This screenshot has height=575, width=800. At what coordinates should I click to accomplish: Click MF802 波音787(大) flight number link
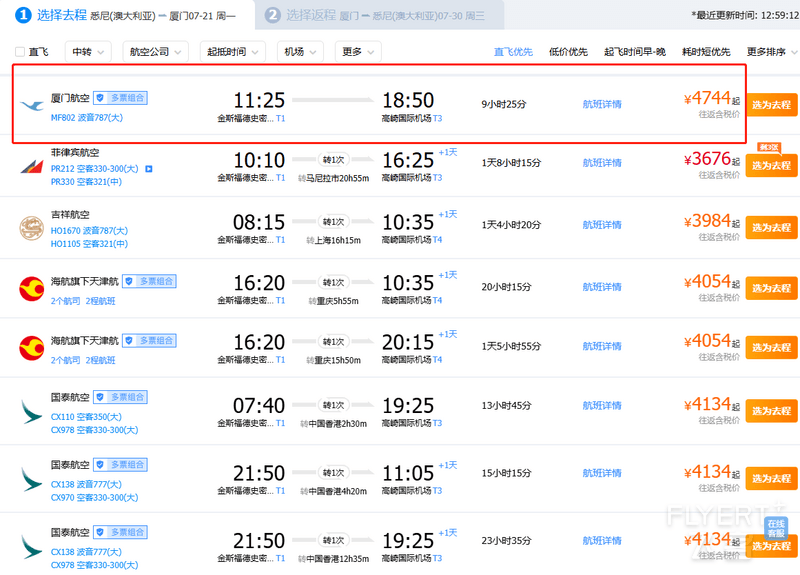click(x=87, y=117)
